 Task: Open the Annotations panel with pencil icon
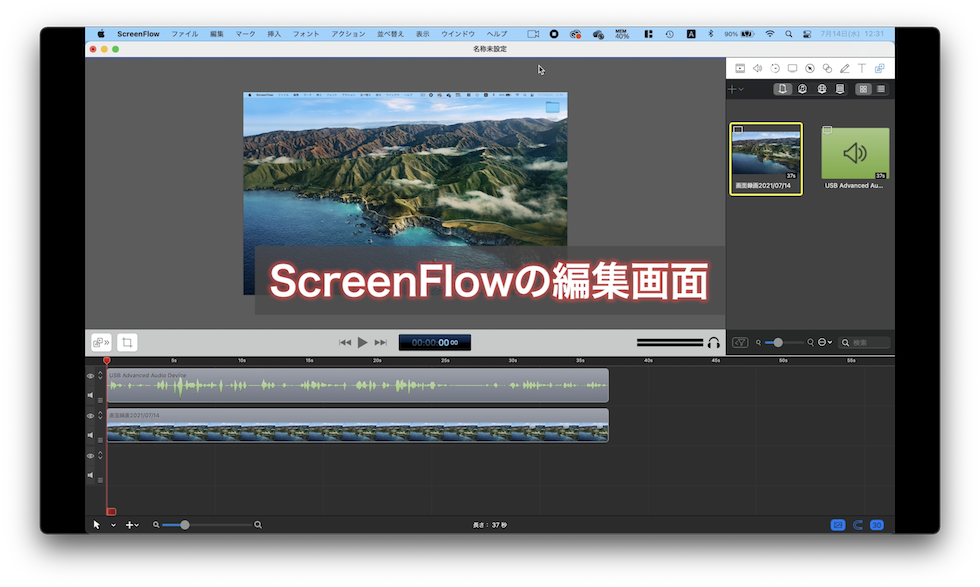click(x=843, y=68)
